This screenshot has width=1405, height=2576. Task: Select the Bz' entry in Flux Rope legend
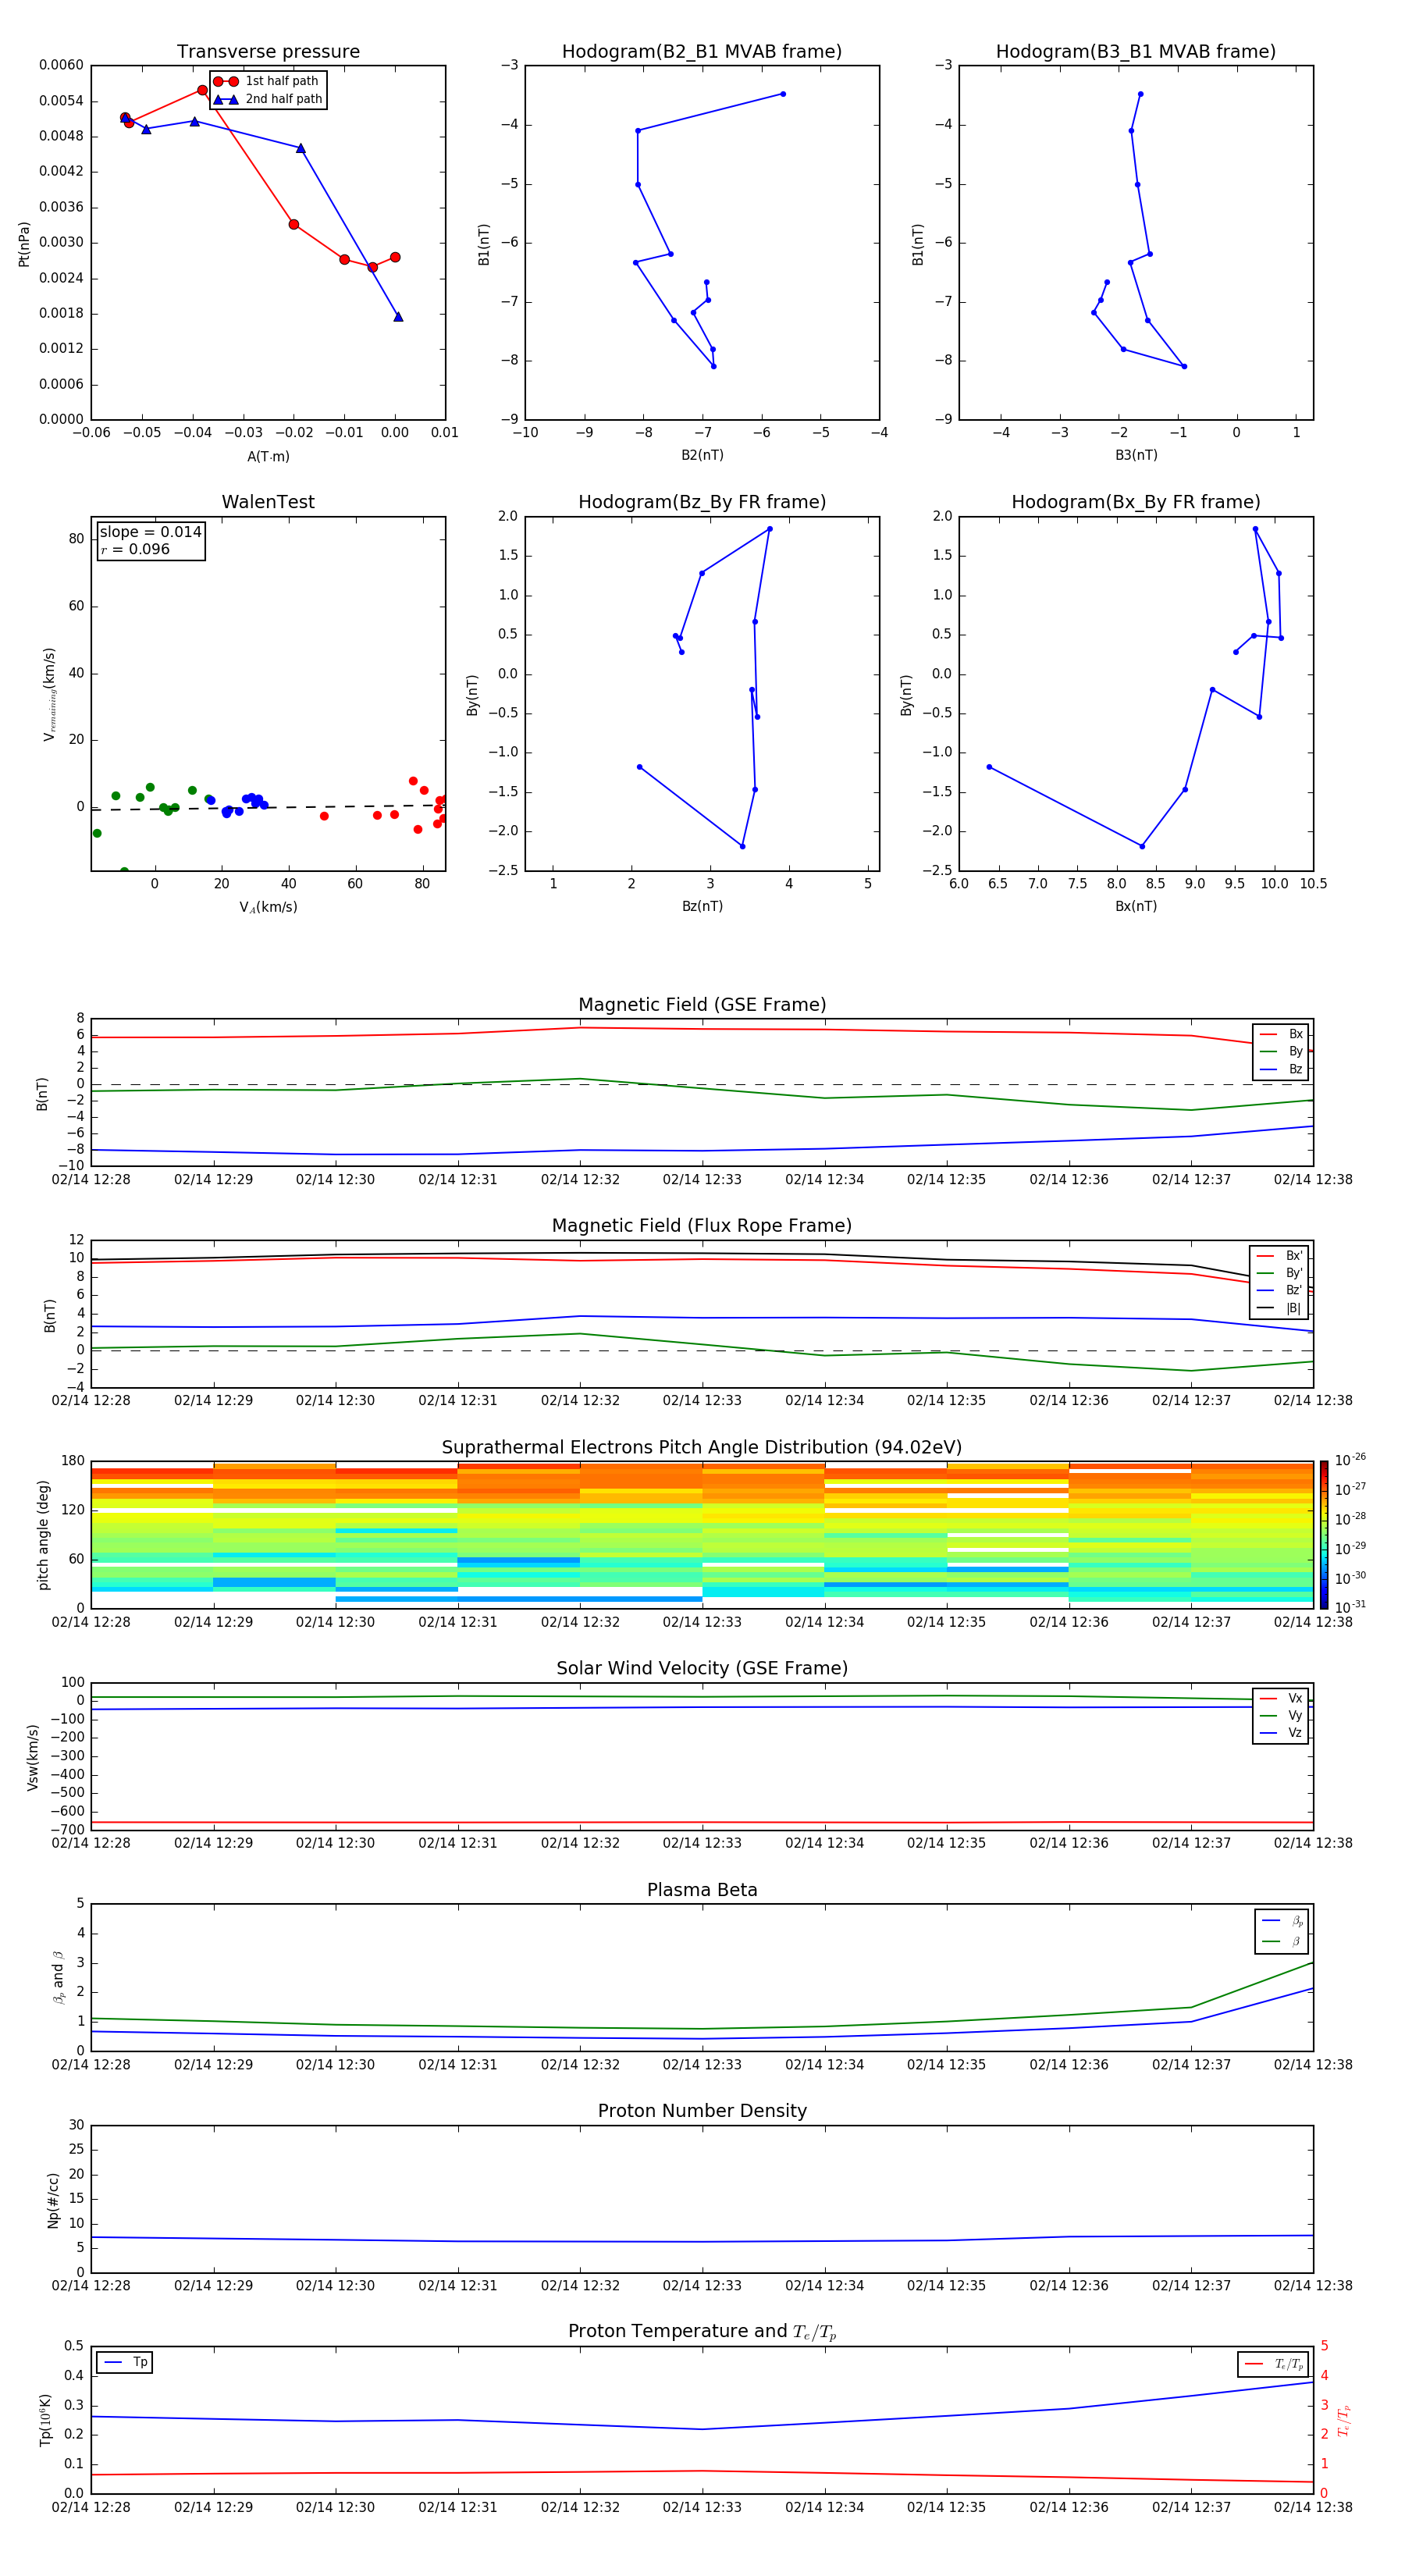(x=1280, y=1290)
